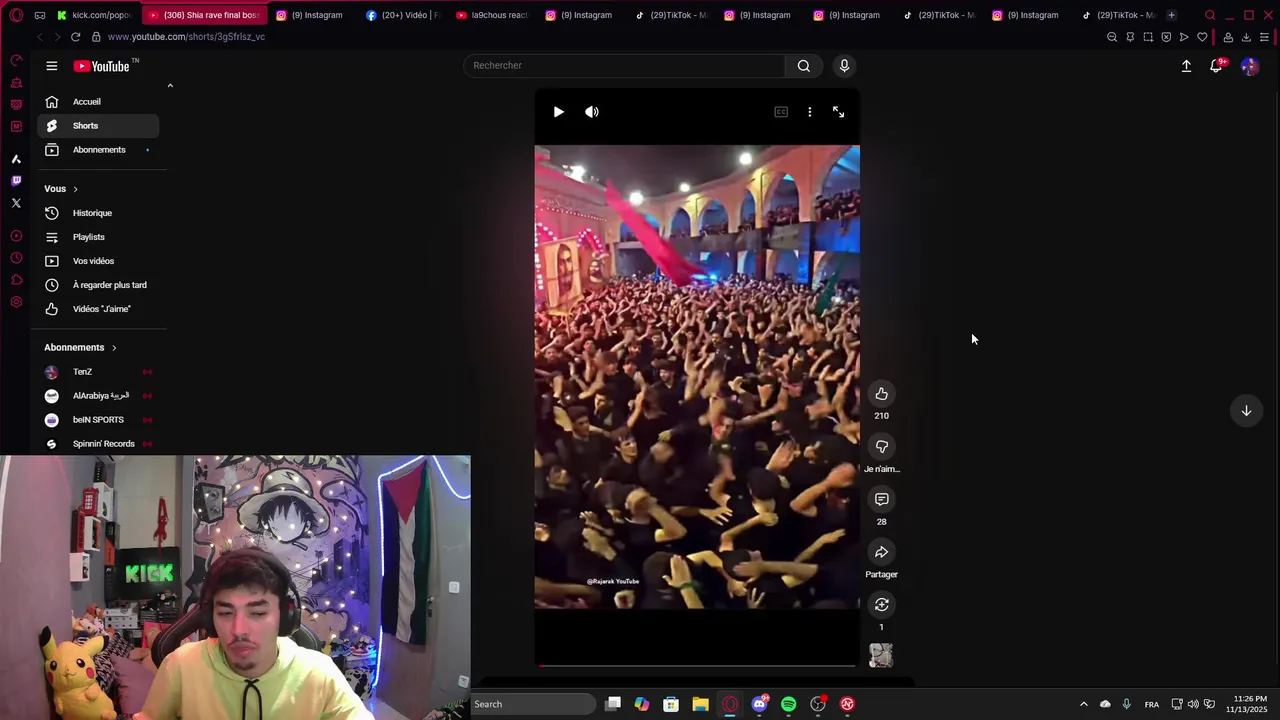Image resolution: width=1280 pixels, height=720 pixels.
Task: Open the Short's audio source thumbnail
Action: point(881,655)
